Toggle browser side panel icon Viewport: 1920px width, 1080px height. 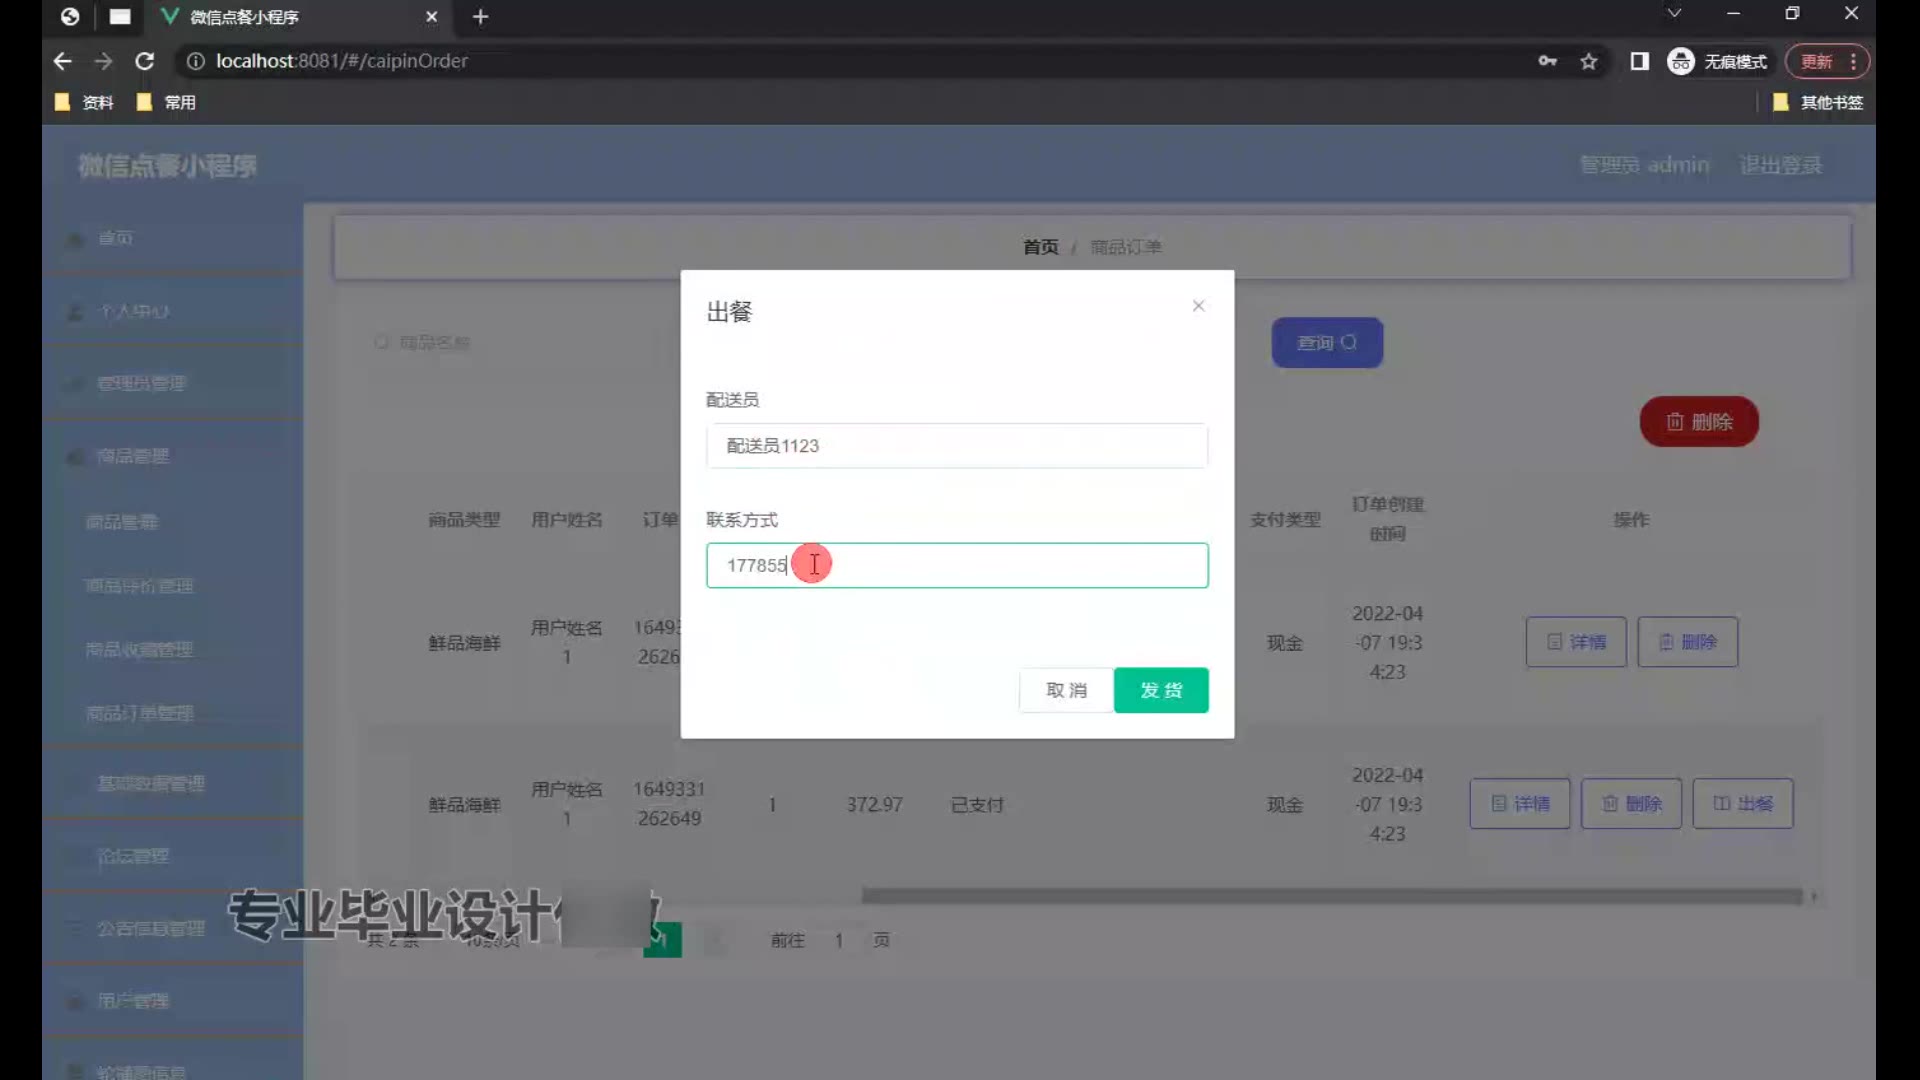1639,62
